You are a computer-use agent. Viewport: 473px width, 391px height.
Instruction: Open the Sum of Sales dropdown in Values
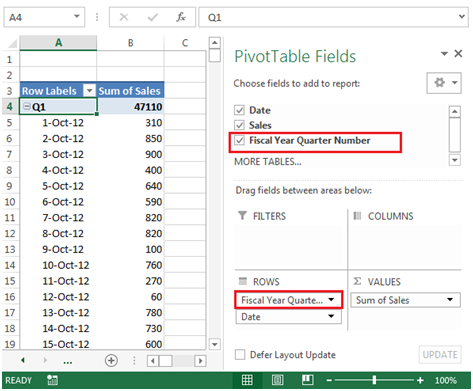click(x=450, y=300)
